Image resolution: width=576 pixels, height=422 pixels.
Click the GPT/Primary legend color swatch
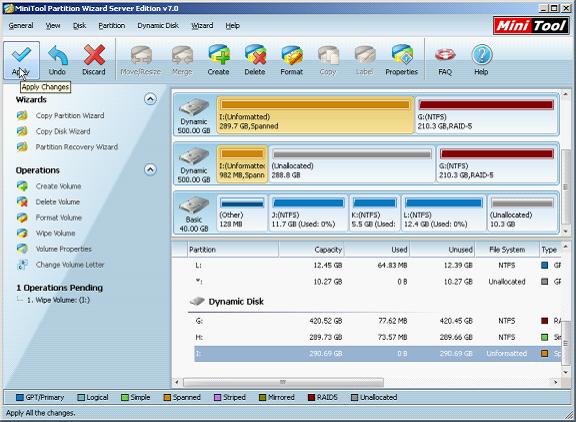(20, 397)
